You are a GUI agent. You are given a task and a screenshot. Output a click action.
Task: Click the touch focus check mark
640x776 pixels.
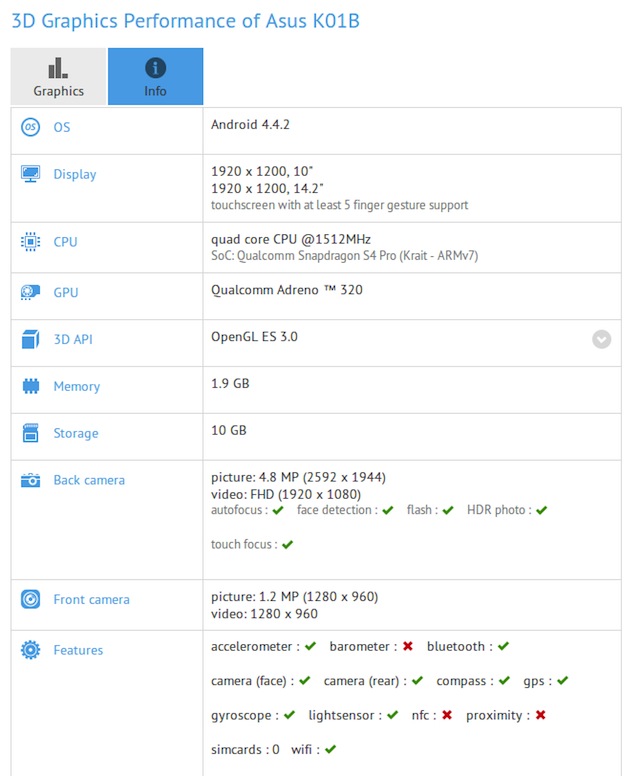coord(288,545)
